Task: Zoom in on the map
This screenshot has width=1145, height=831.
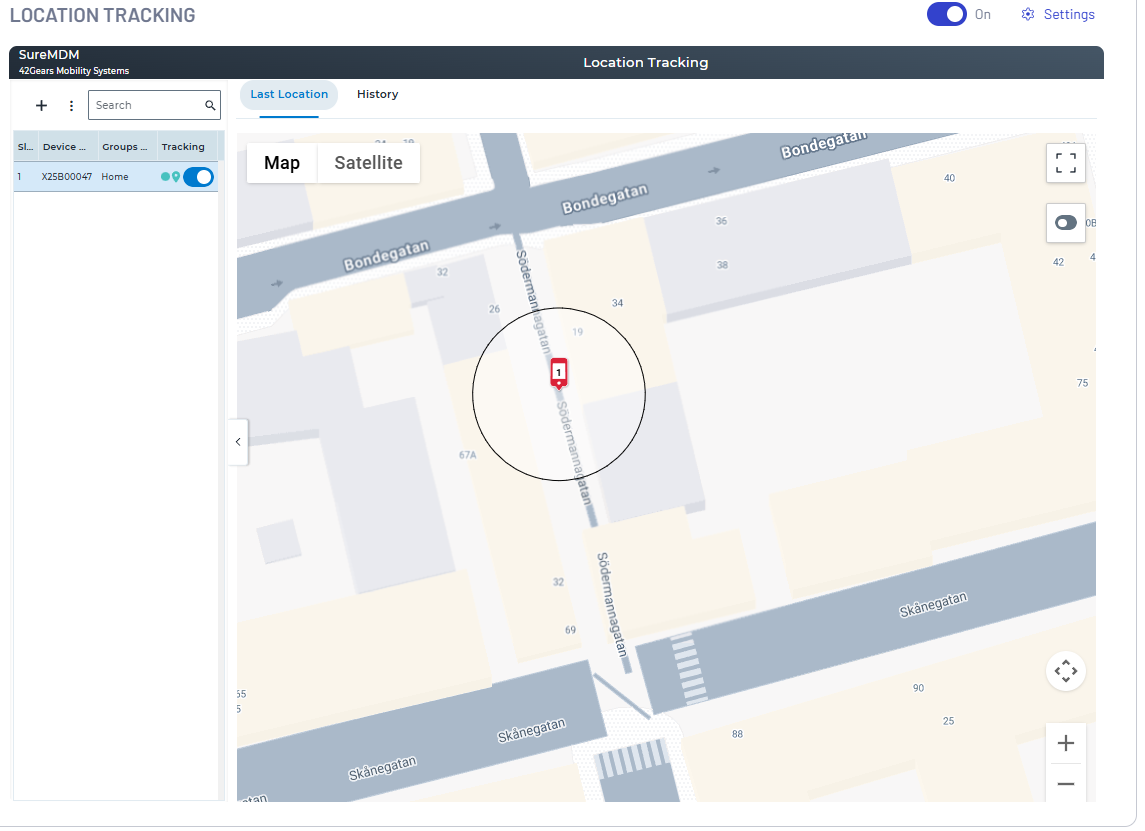Action: (x=1065, y=743)
